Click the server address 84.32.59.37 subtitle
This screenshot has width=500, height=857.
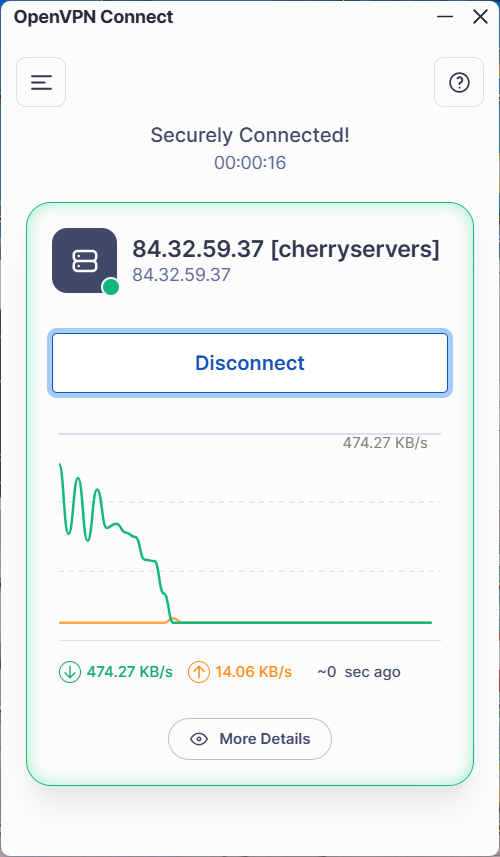pos(181,275)
